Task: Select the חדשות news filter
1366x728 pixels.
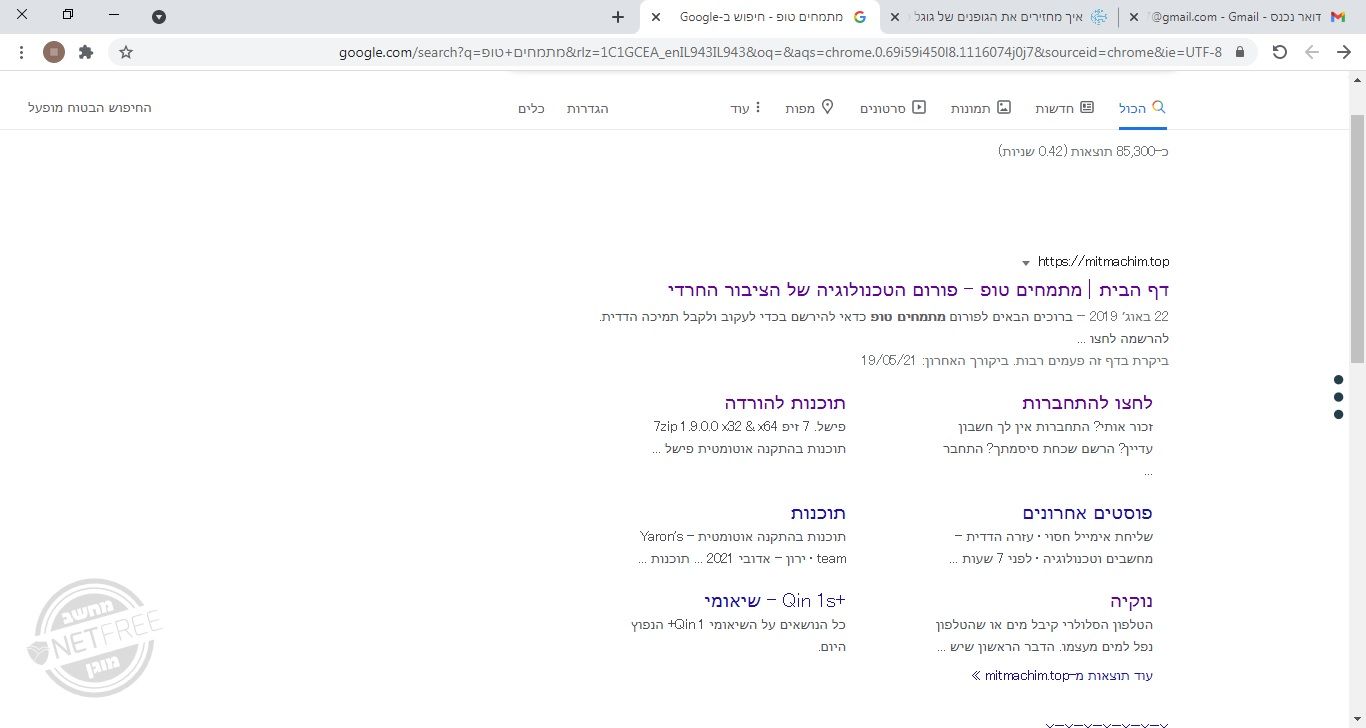Action: click(x=1064, y=108)
